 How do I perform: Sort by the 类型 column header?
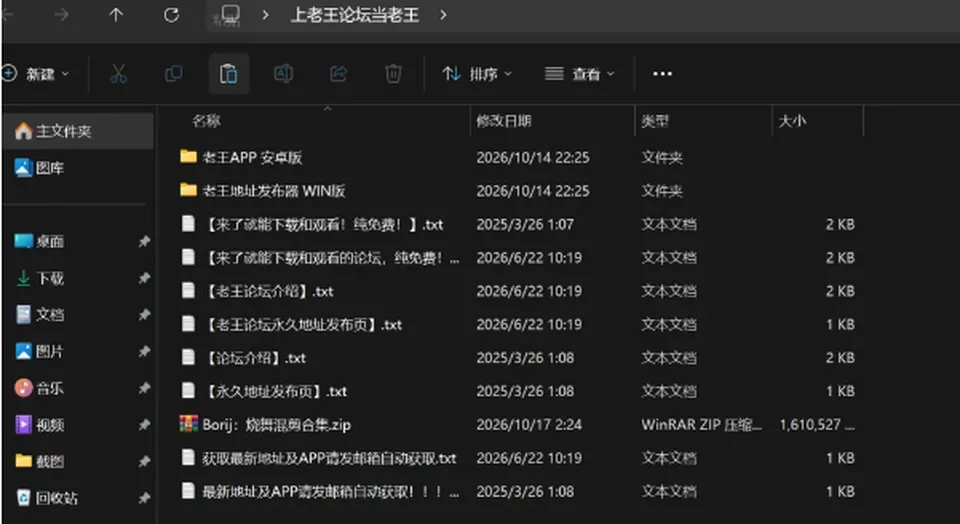tap(655, 121)
